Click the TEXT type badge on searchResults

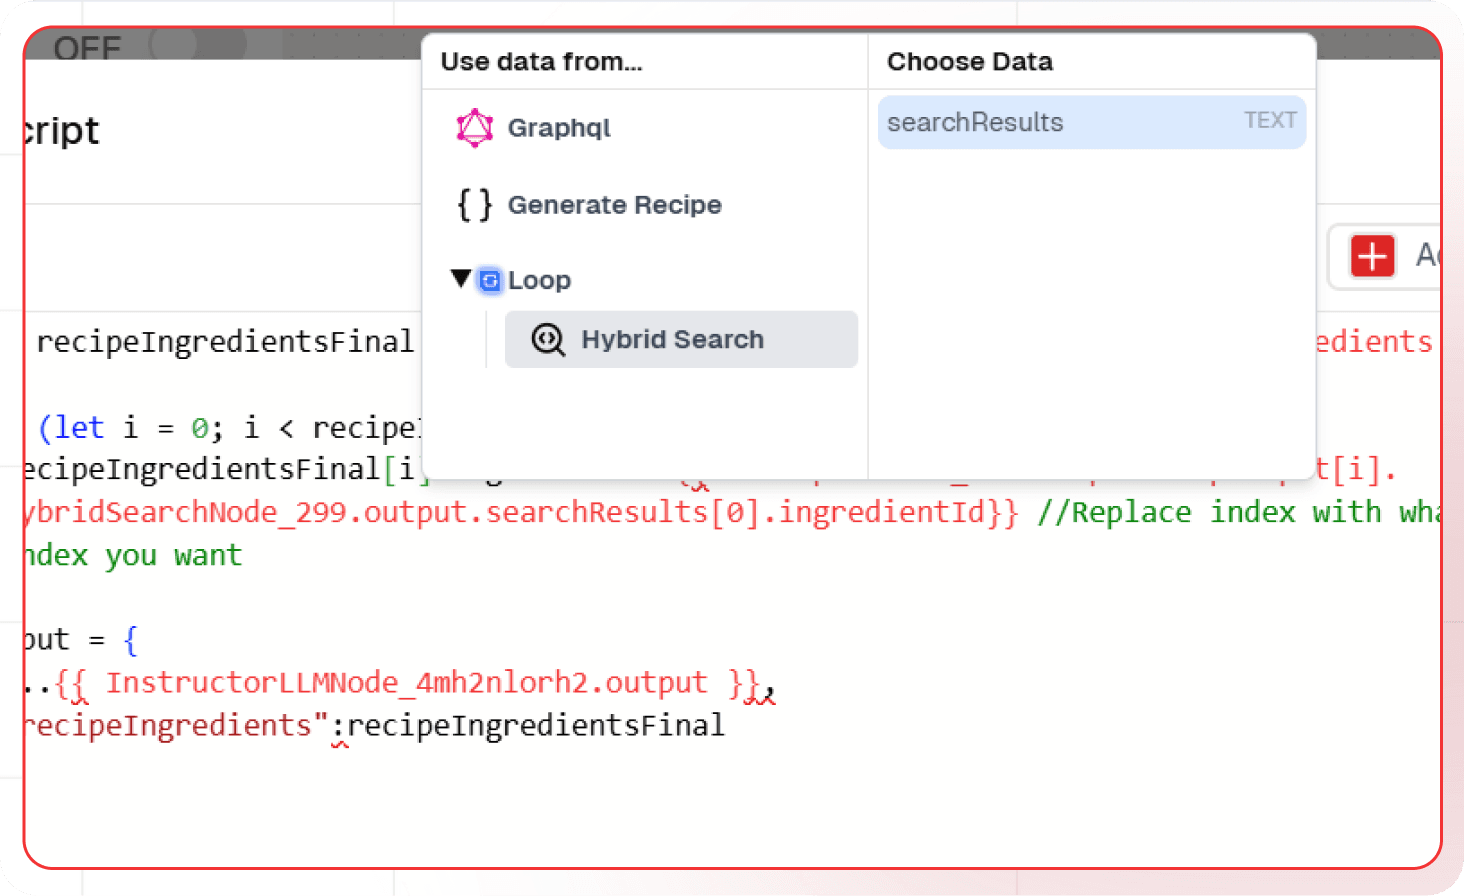tap(1269, 121)
